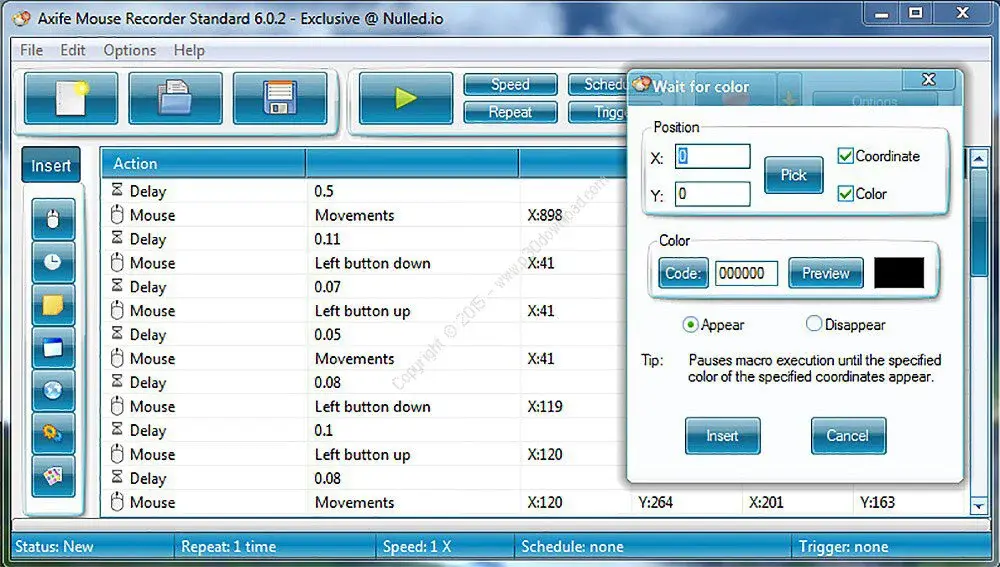Open the File menu
The image size is (1000, 567).
[x=31, y=50]
